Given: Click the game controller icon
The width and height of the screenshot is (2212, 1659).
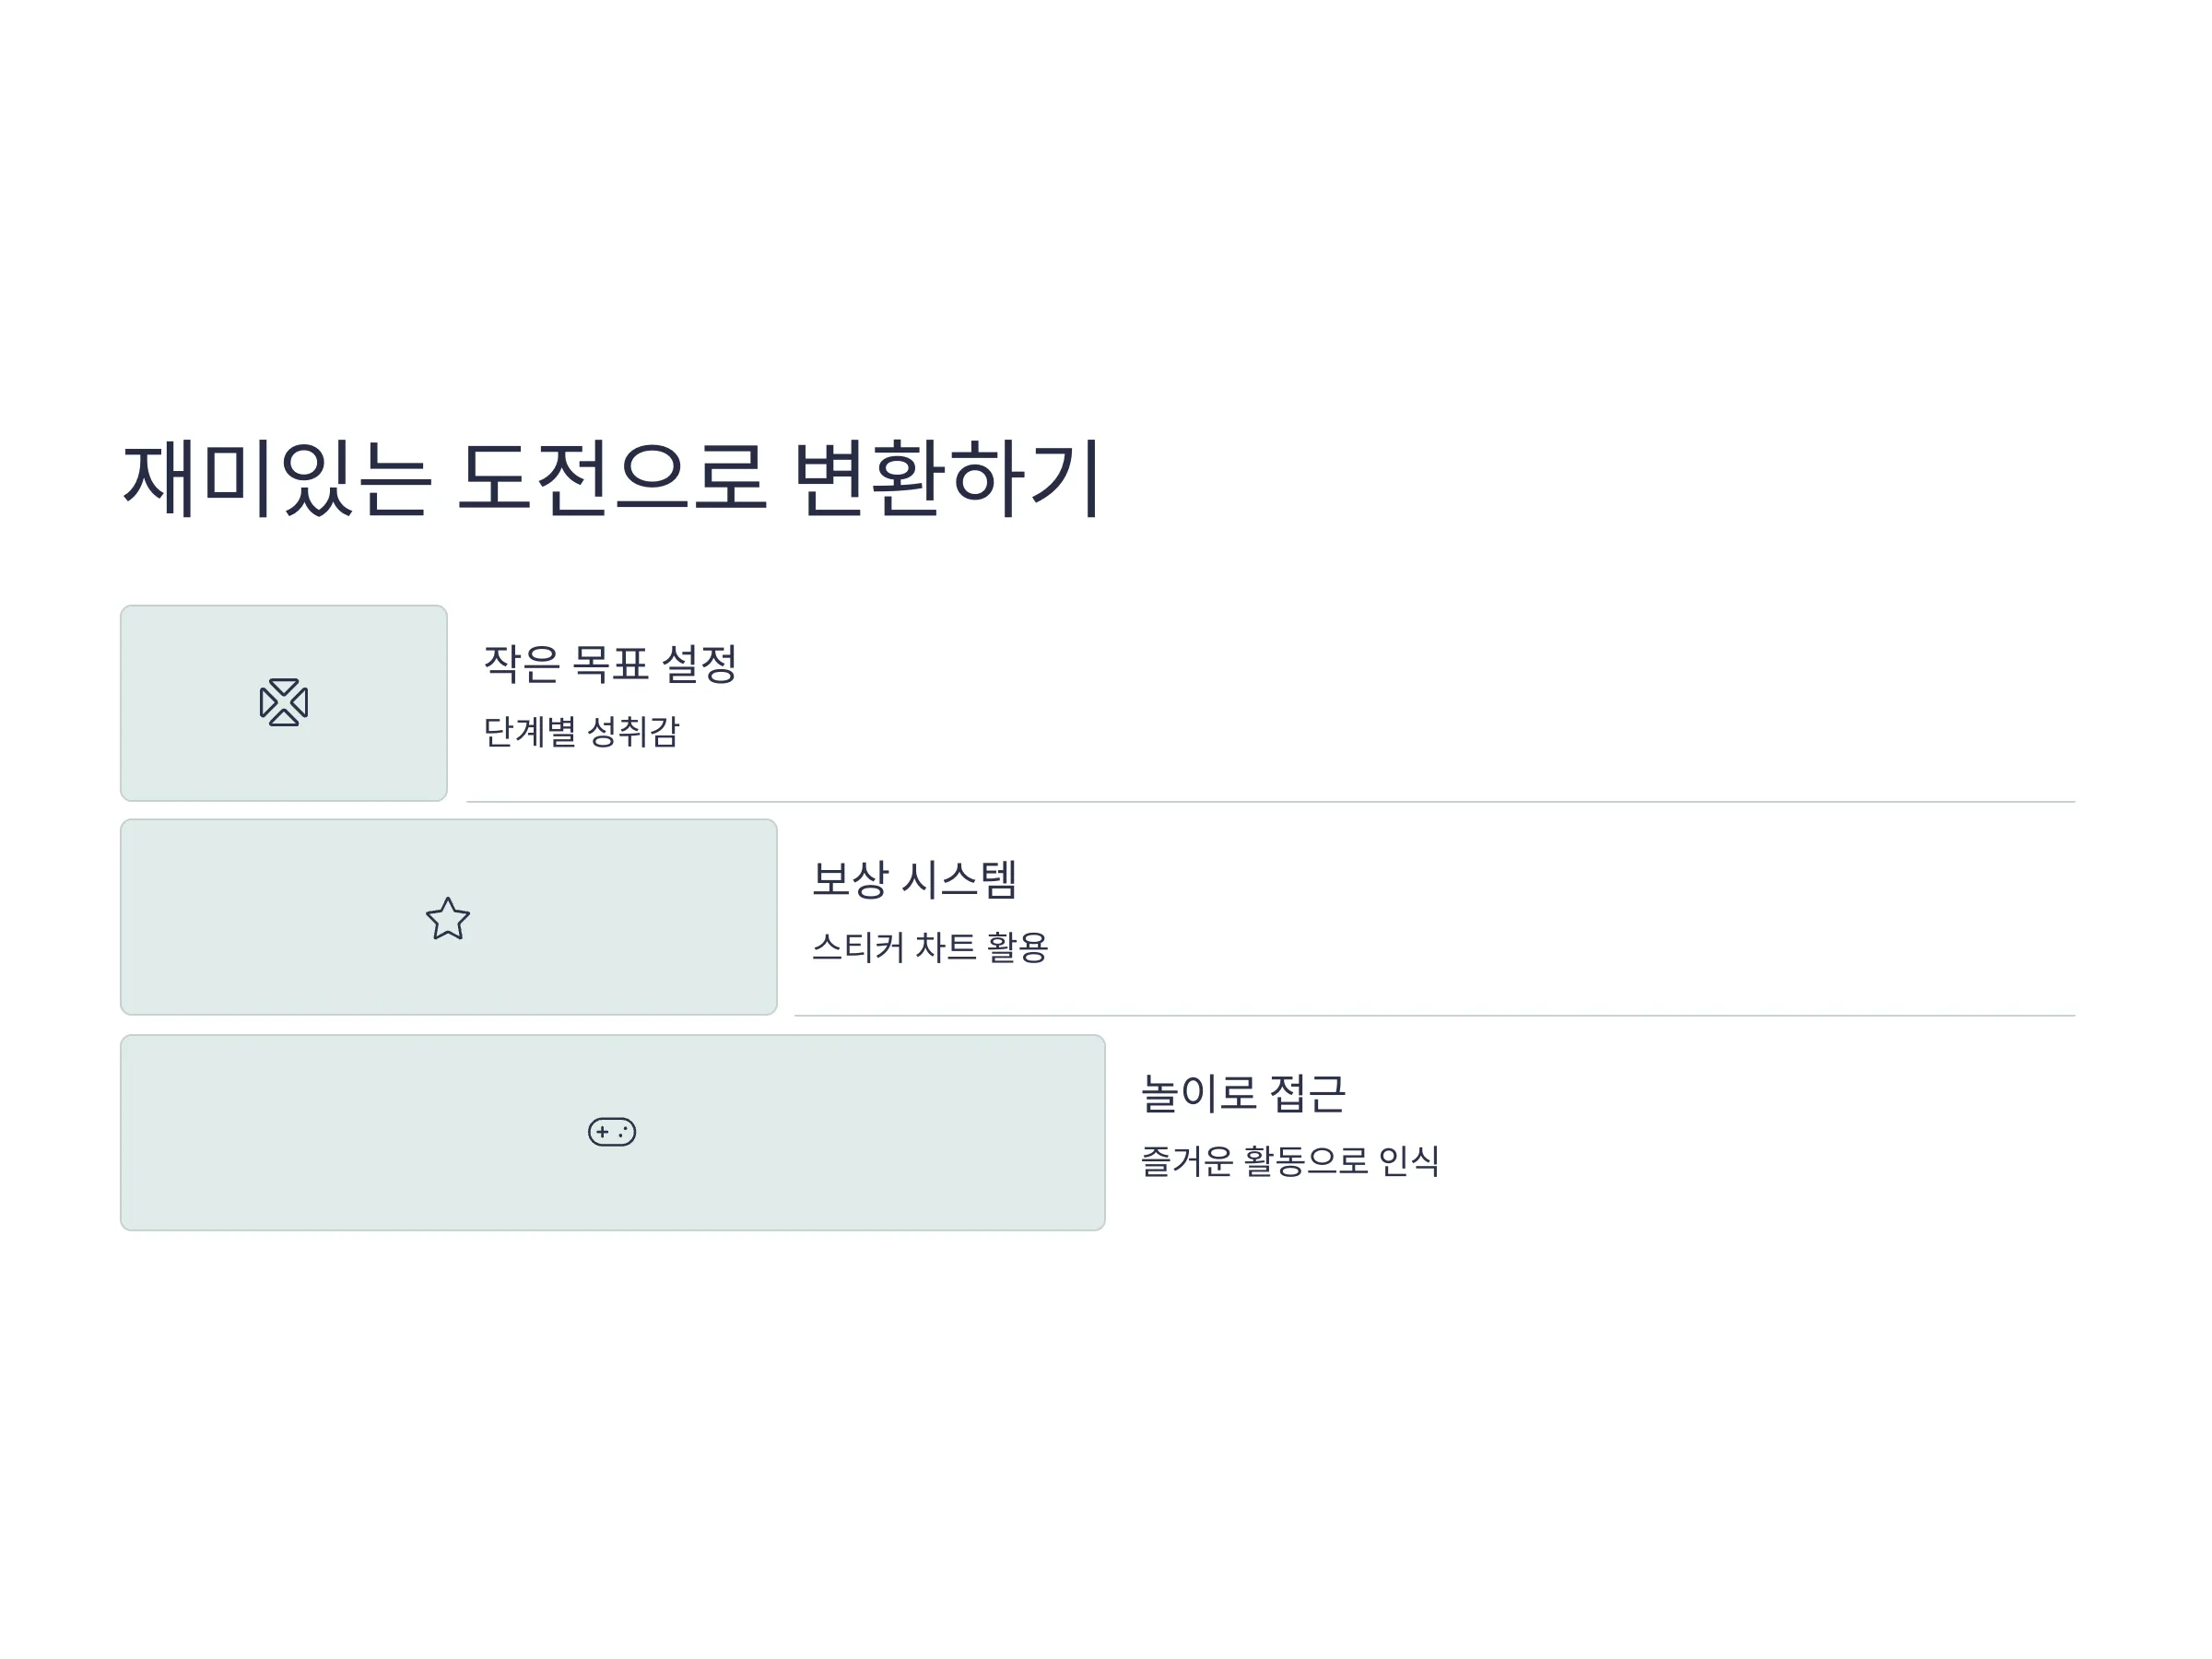Looking at the screenshot, I should pos(612,1132).
